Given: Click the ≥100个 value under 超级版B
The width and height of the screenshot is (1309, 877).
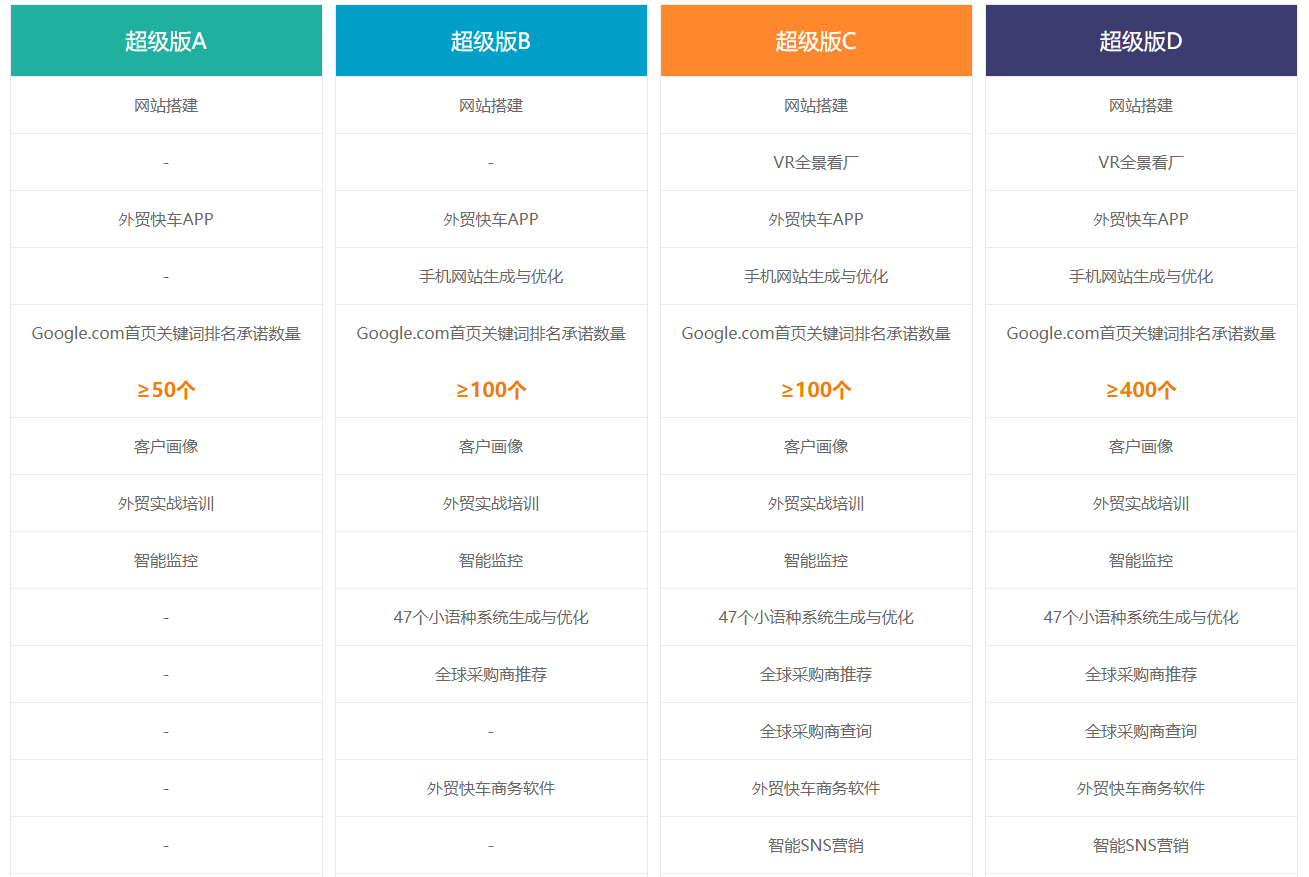Looking at the screenshot, I should 491,390.
